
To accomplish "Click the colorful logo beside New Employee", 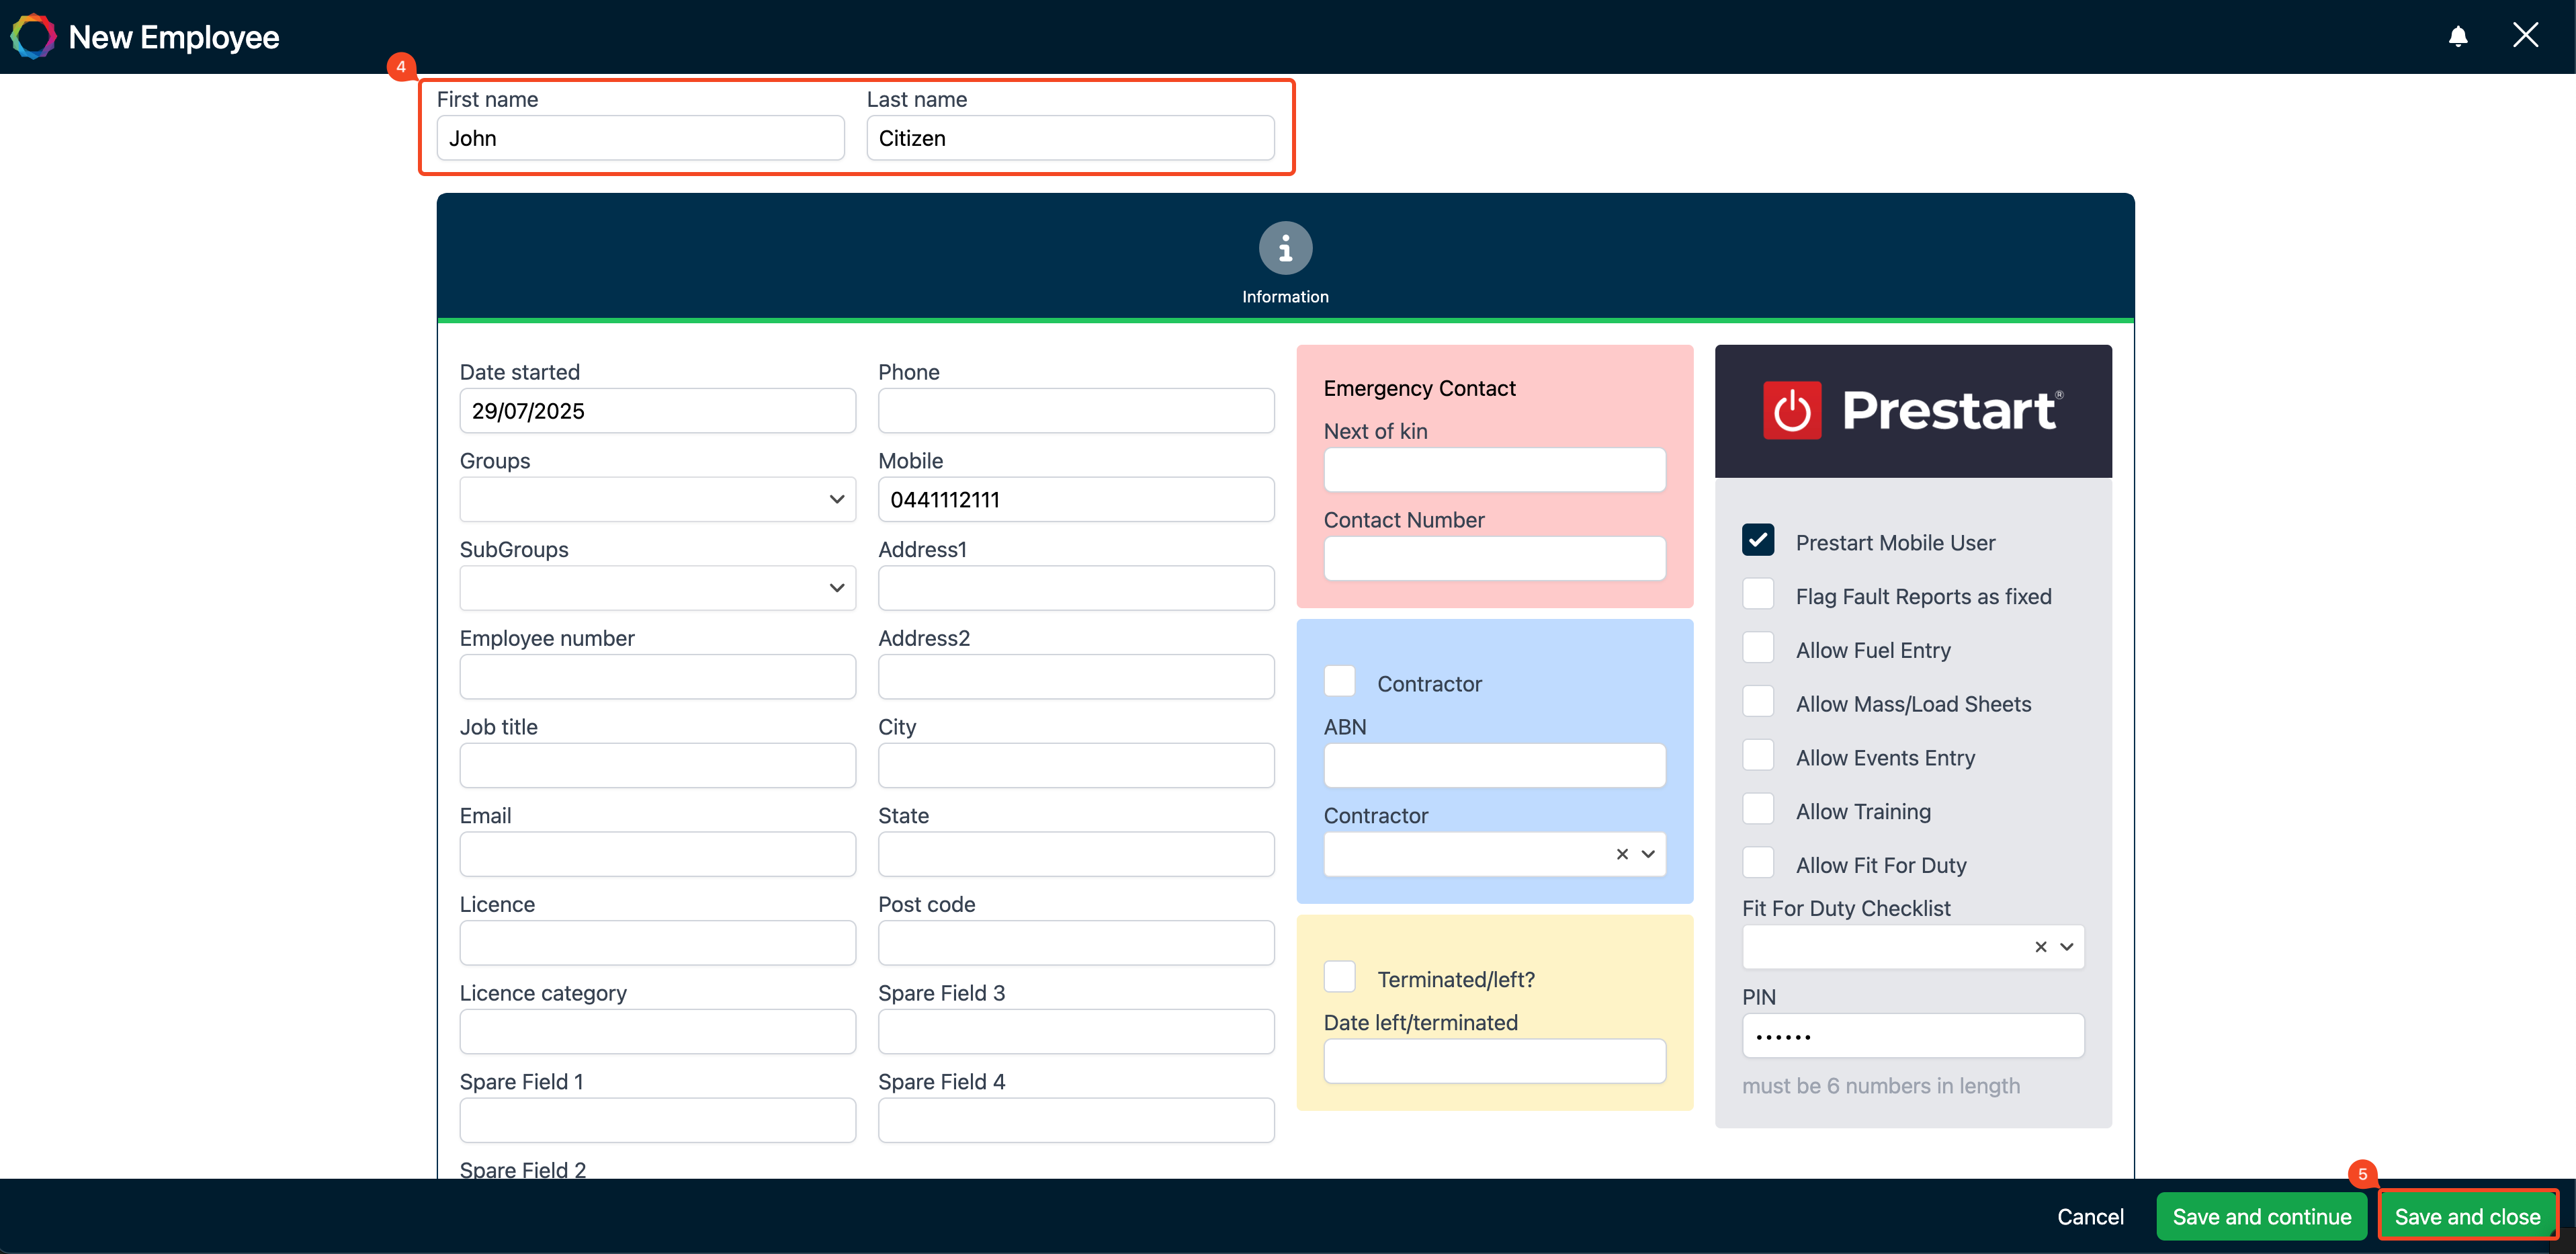I will [33, 36].
